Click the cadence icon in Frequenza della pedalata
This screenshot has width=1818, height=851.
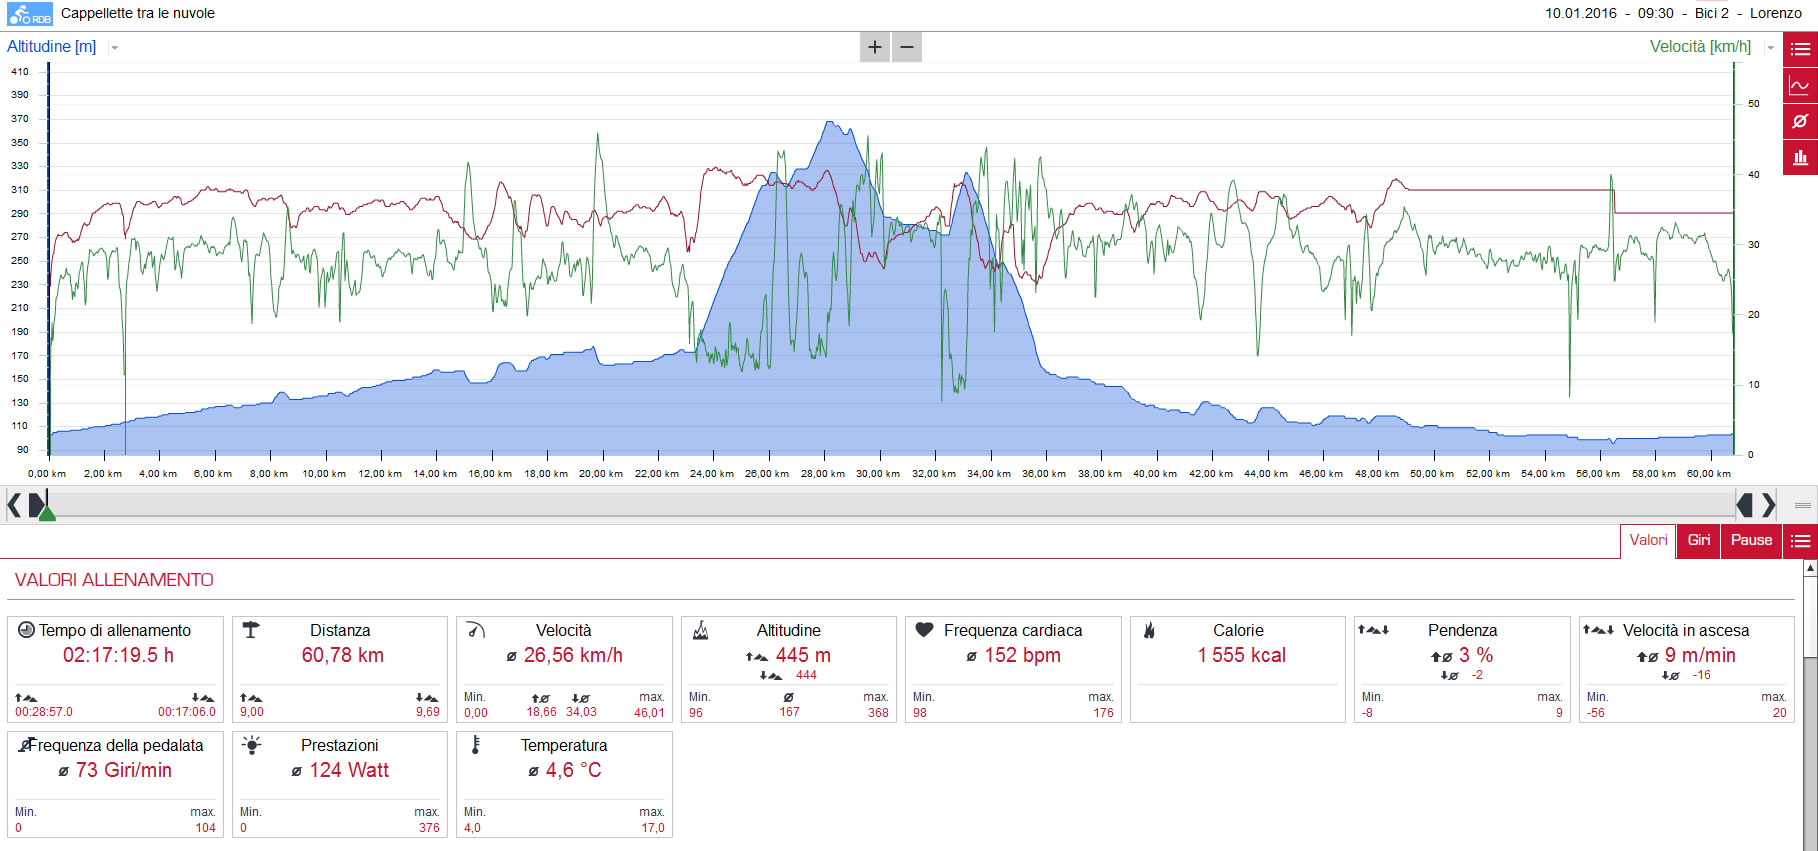(26, 745)
